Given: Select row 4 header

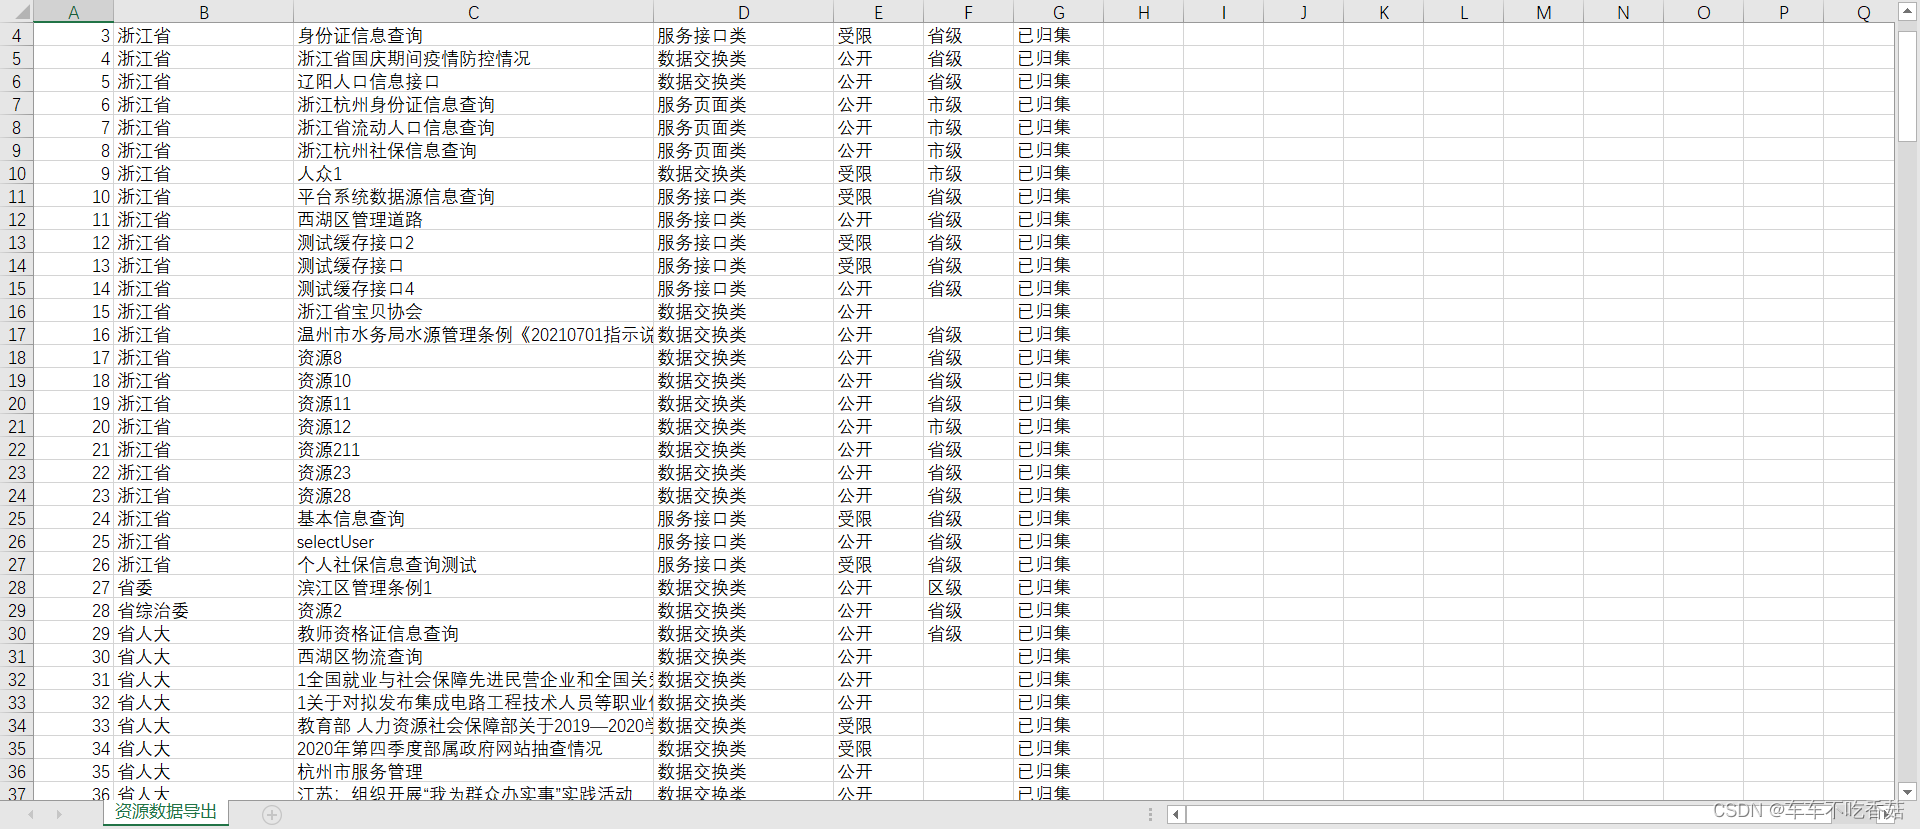Looking at the screenshot, I should tap(17, 35).
